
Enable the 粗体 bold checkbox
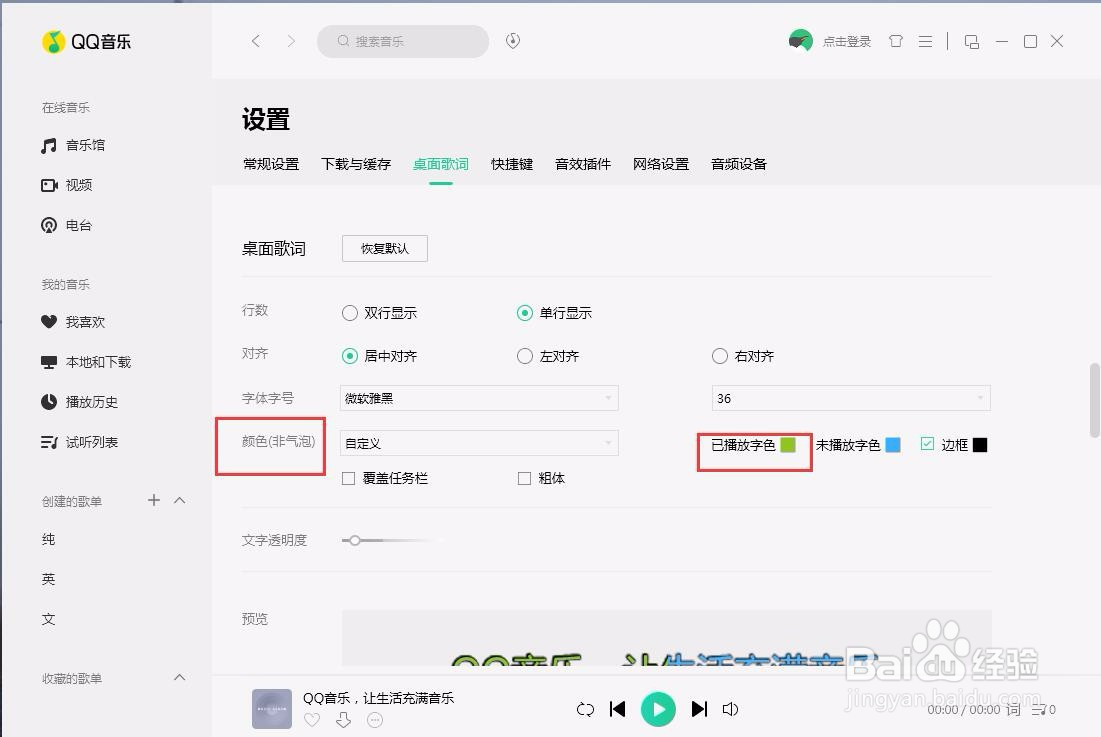click(524, 478)
